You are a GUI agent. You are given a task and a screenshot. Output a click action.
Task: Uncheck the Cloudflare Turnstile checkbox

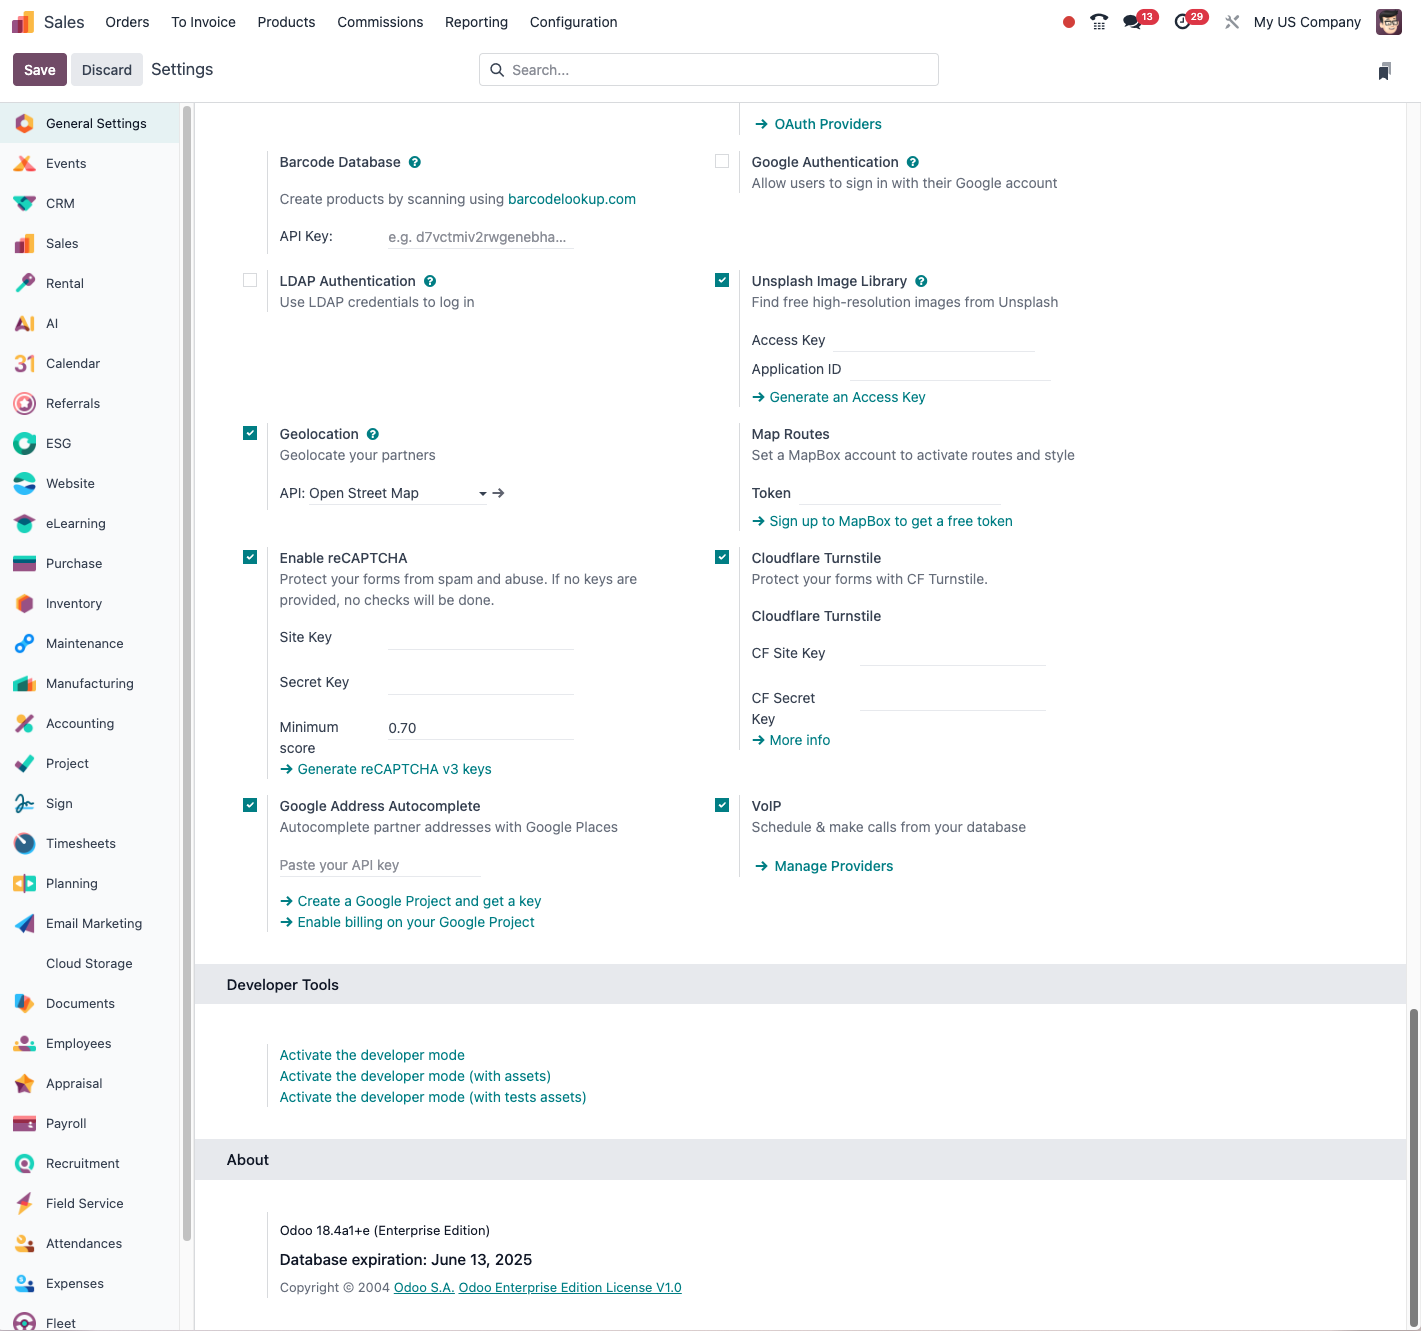coord(722,557)
